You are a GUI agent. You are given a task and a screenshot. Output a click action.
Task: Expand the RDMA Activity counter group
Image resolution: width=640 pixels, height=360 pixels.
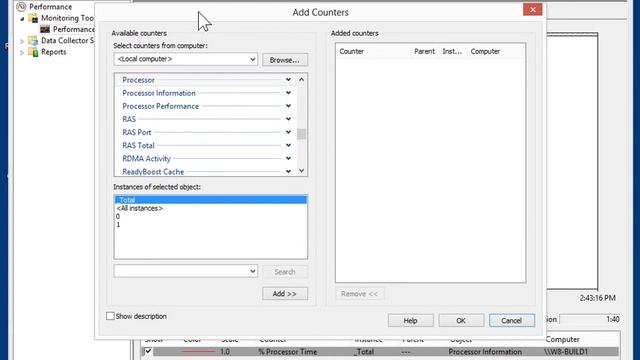[288, 158]
